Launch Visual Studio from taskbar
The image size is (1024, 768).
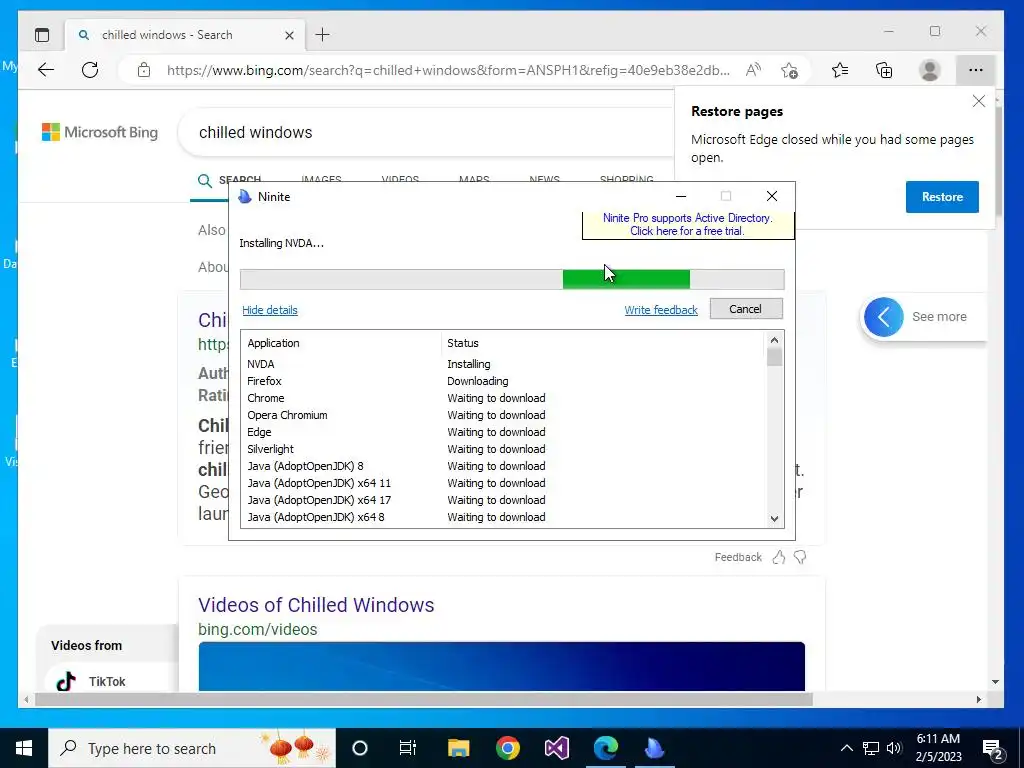pos(556,748)
